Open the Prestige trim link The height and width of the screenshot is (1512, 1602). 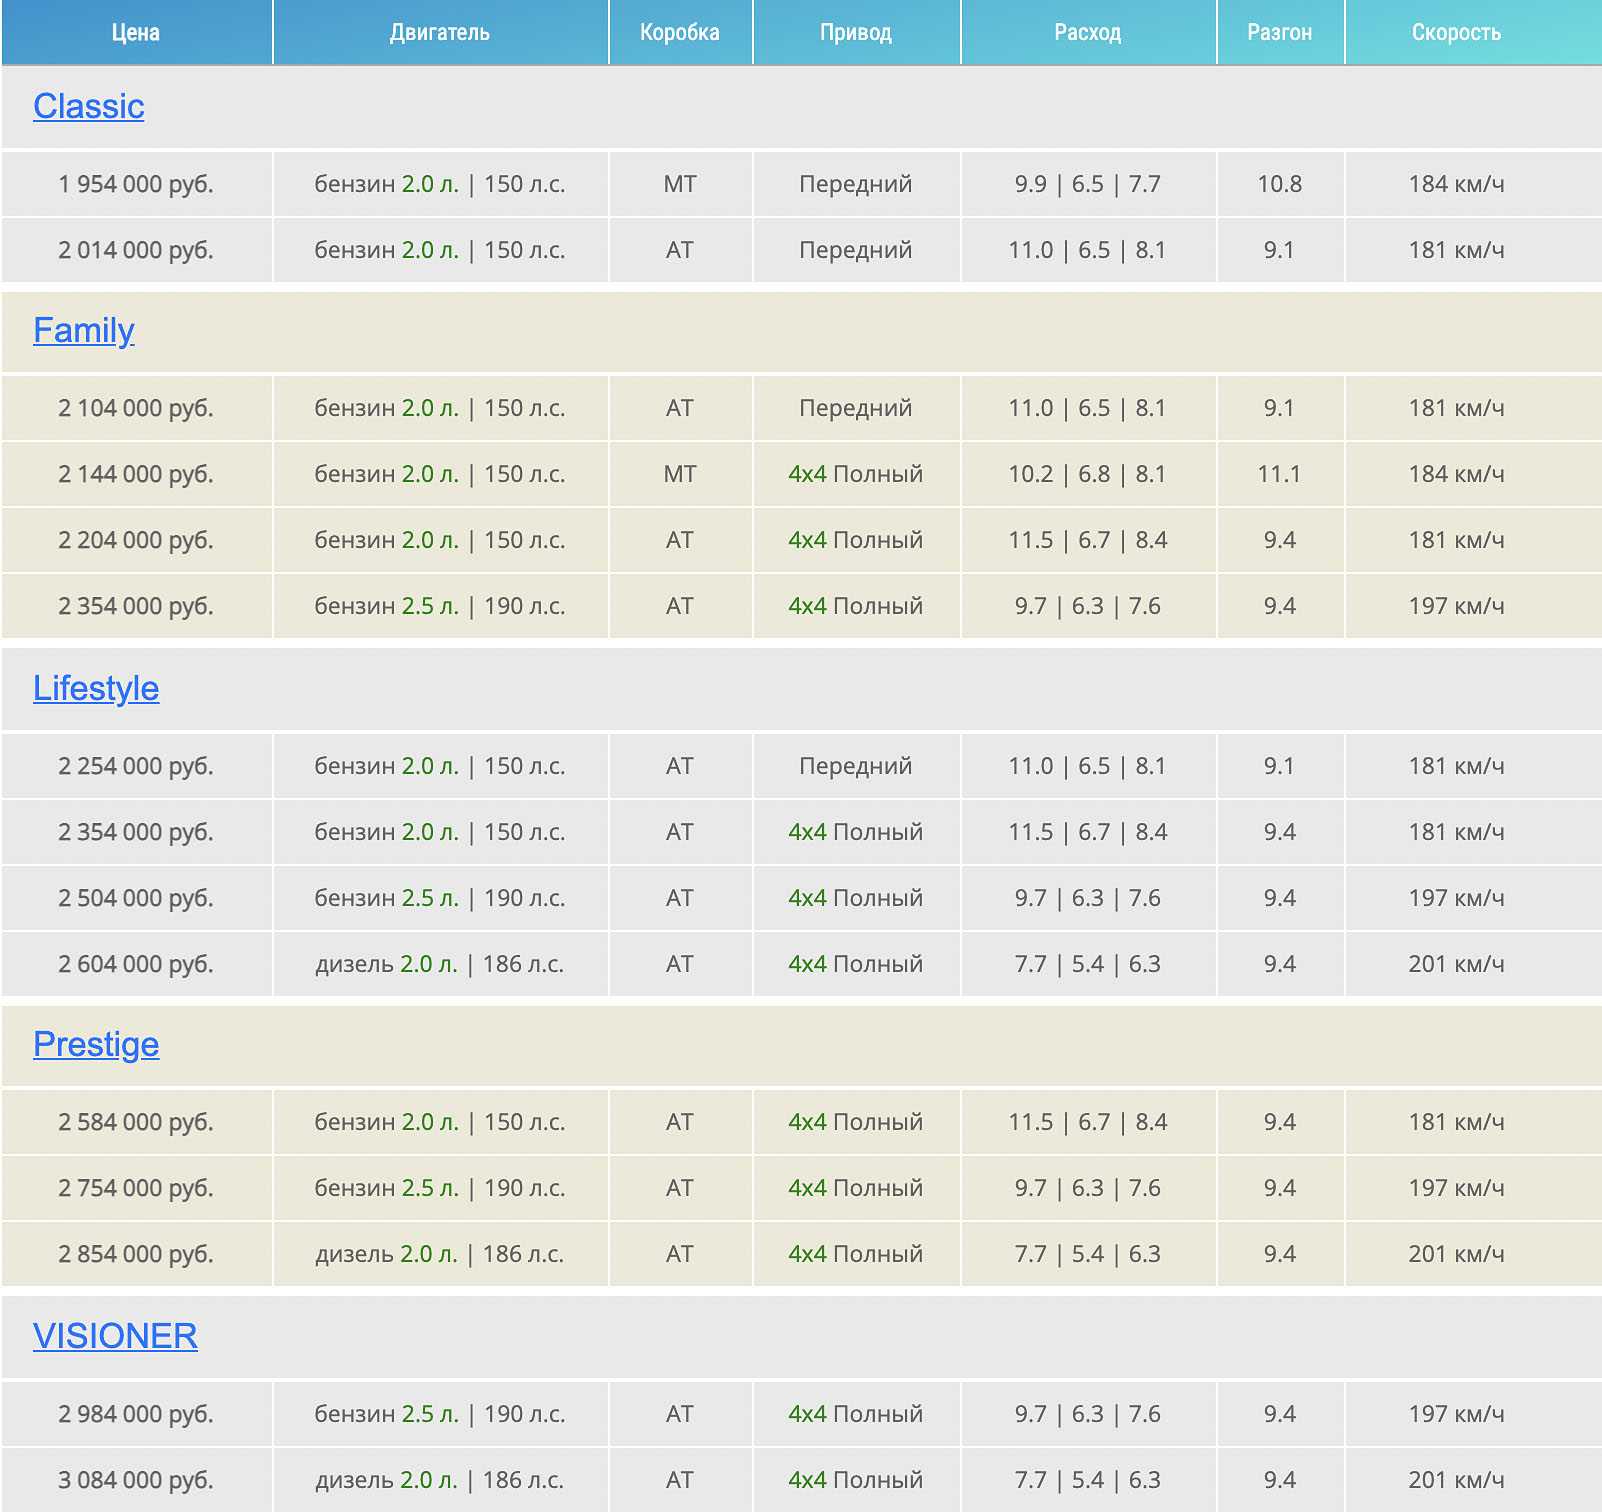pos(95,1045)
